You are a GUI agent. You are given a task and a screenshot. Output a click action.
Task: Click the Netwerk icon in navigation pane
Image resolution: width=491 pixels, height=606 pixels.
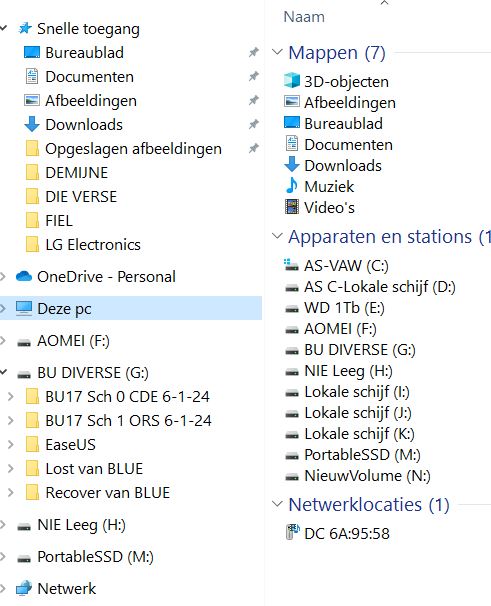click(24, 589)
